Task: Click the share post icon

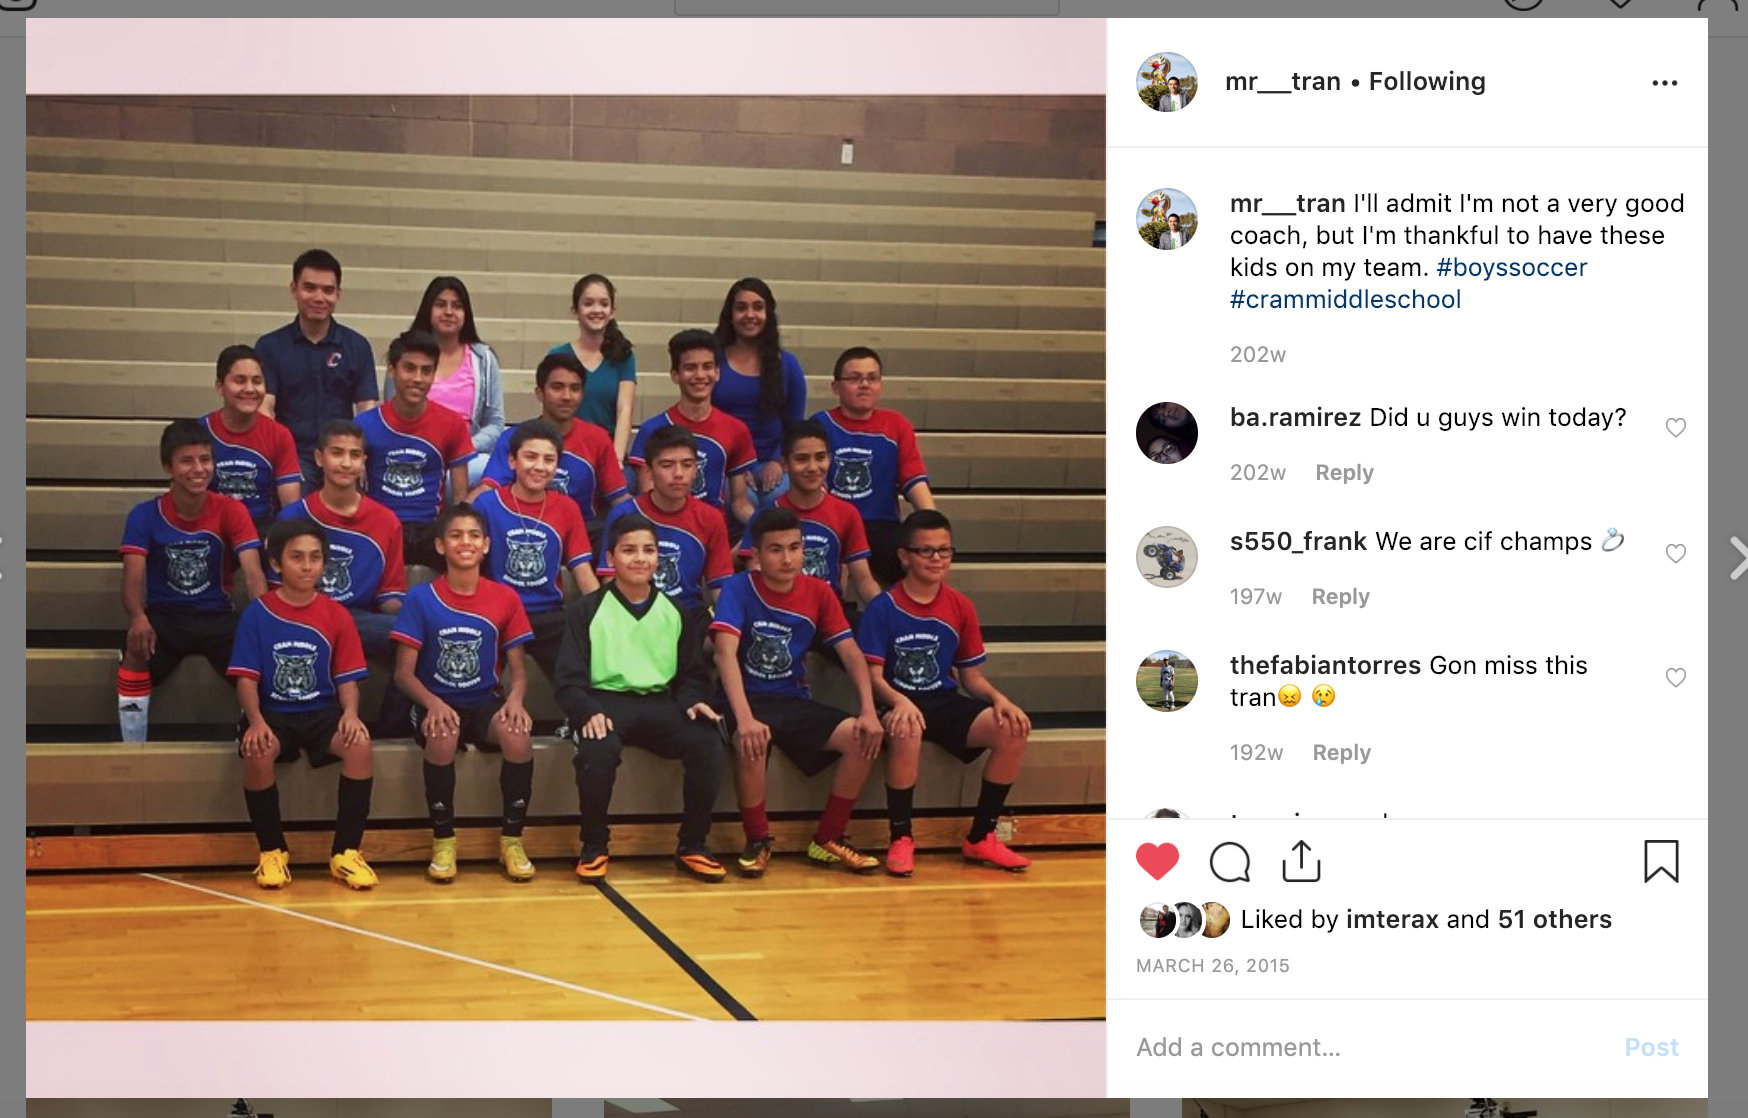Action: tap(1301, 861)
